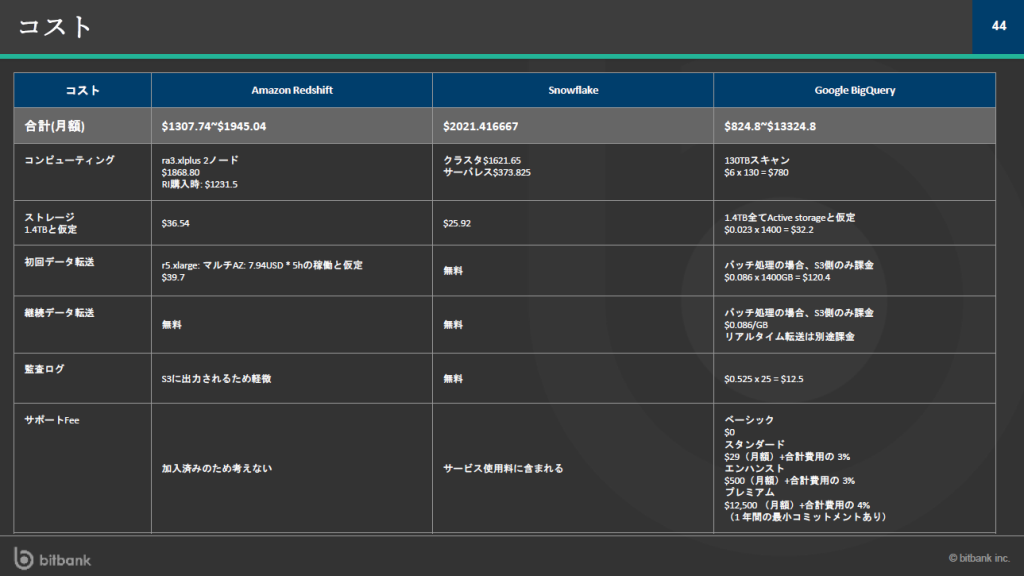The image size is (1024, 576).
Task: Click 130TBスキャン text
Action: 756,160
